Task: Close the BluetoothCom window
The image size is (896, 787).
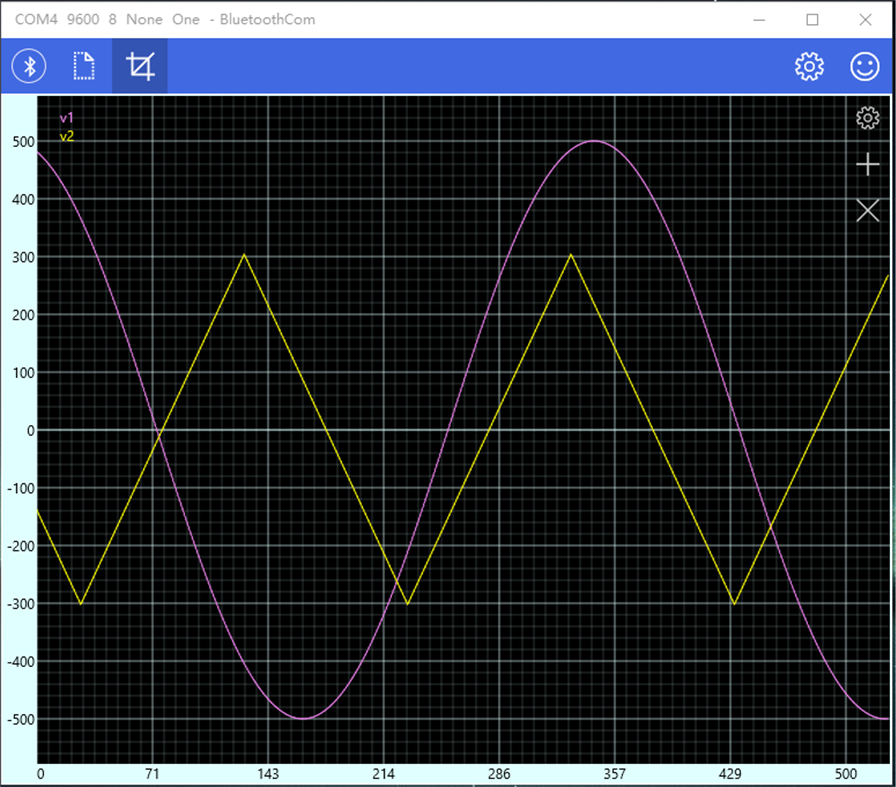Action: [865, 19]
